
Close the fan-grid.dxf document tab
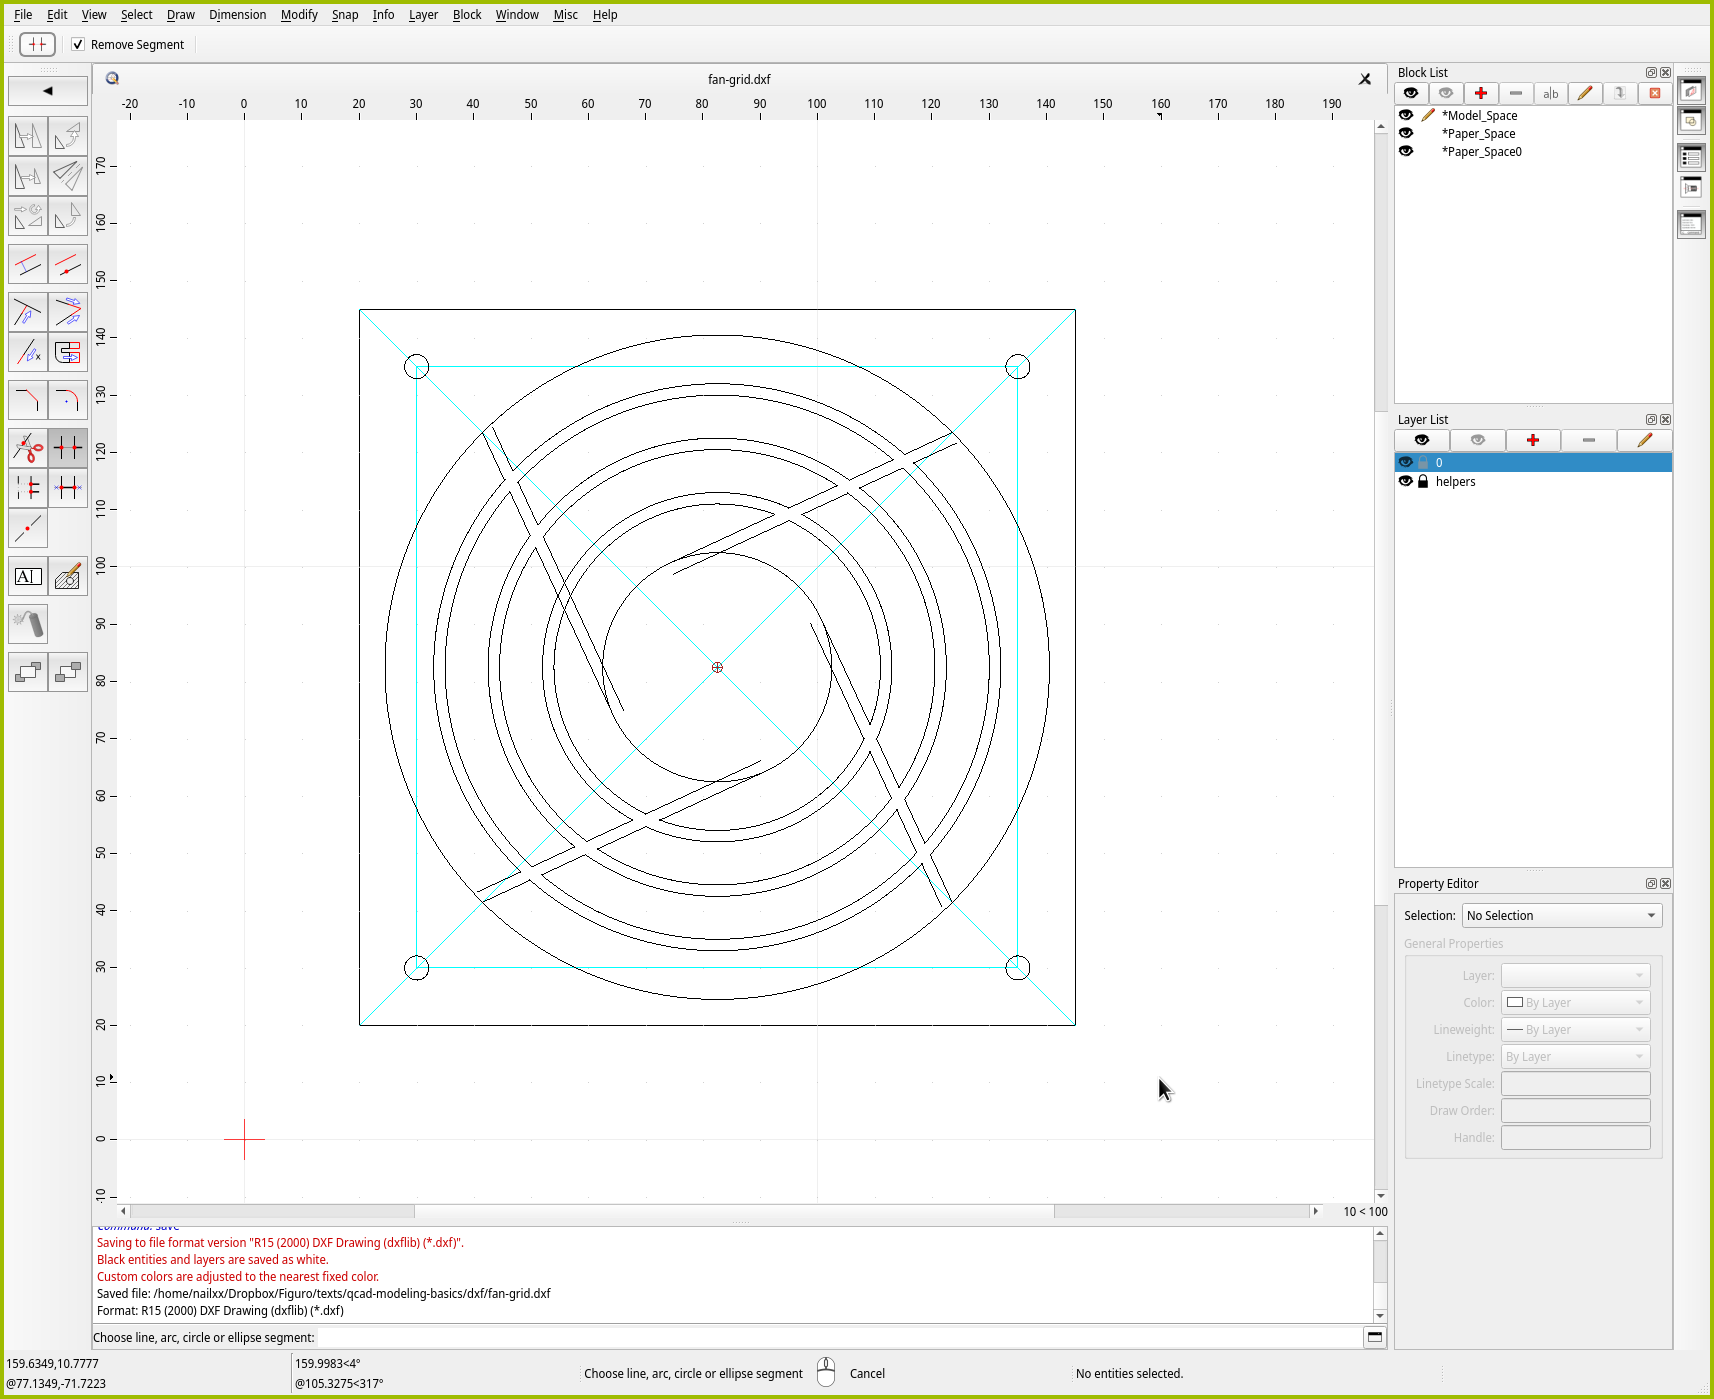(x=1365, y=79)
